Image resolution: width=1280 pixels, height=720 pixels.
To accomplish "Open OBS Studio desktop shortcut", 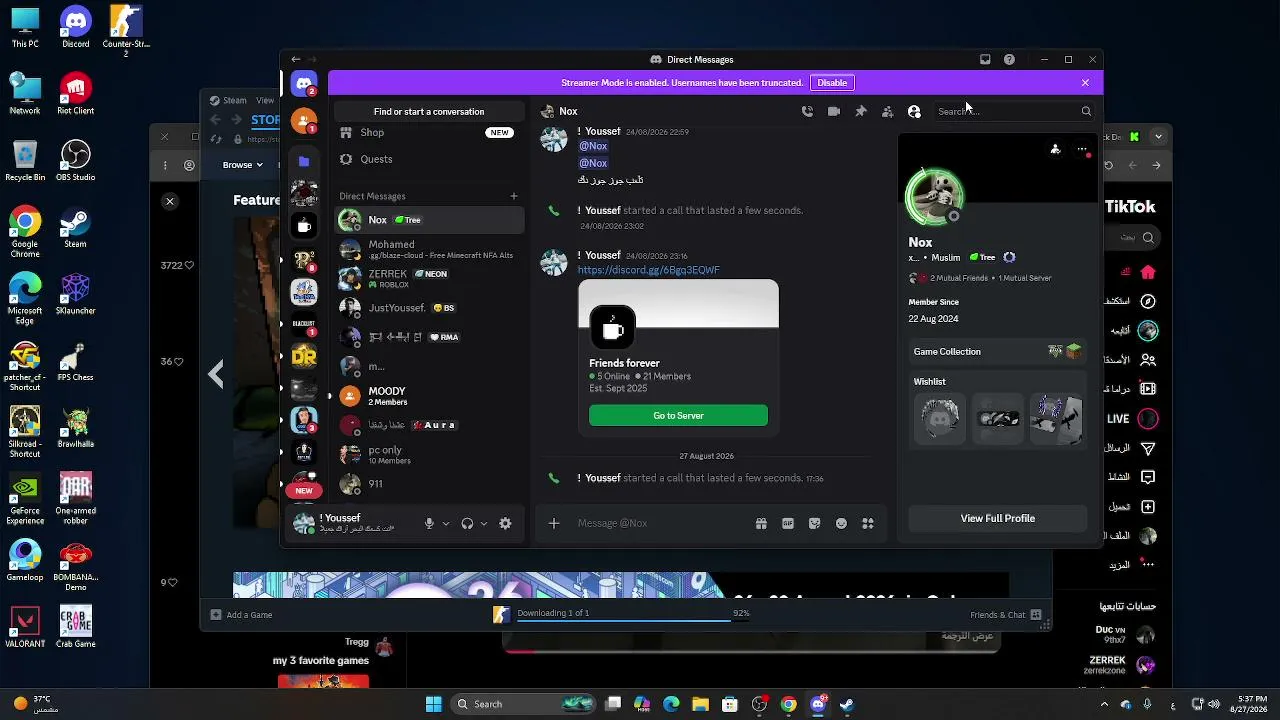I will 76,160.
